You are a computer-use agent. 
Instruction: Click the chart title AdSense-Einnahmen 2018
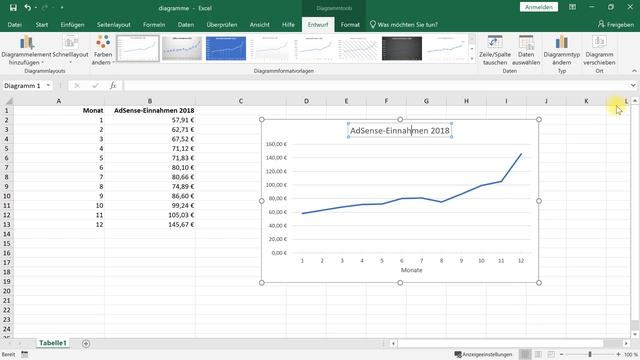pyautogui.click(x=400, y=131)
